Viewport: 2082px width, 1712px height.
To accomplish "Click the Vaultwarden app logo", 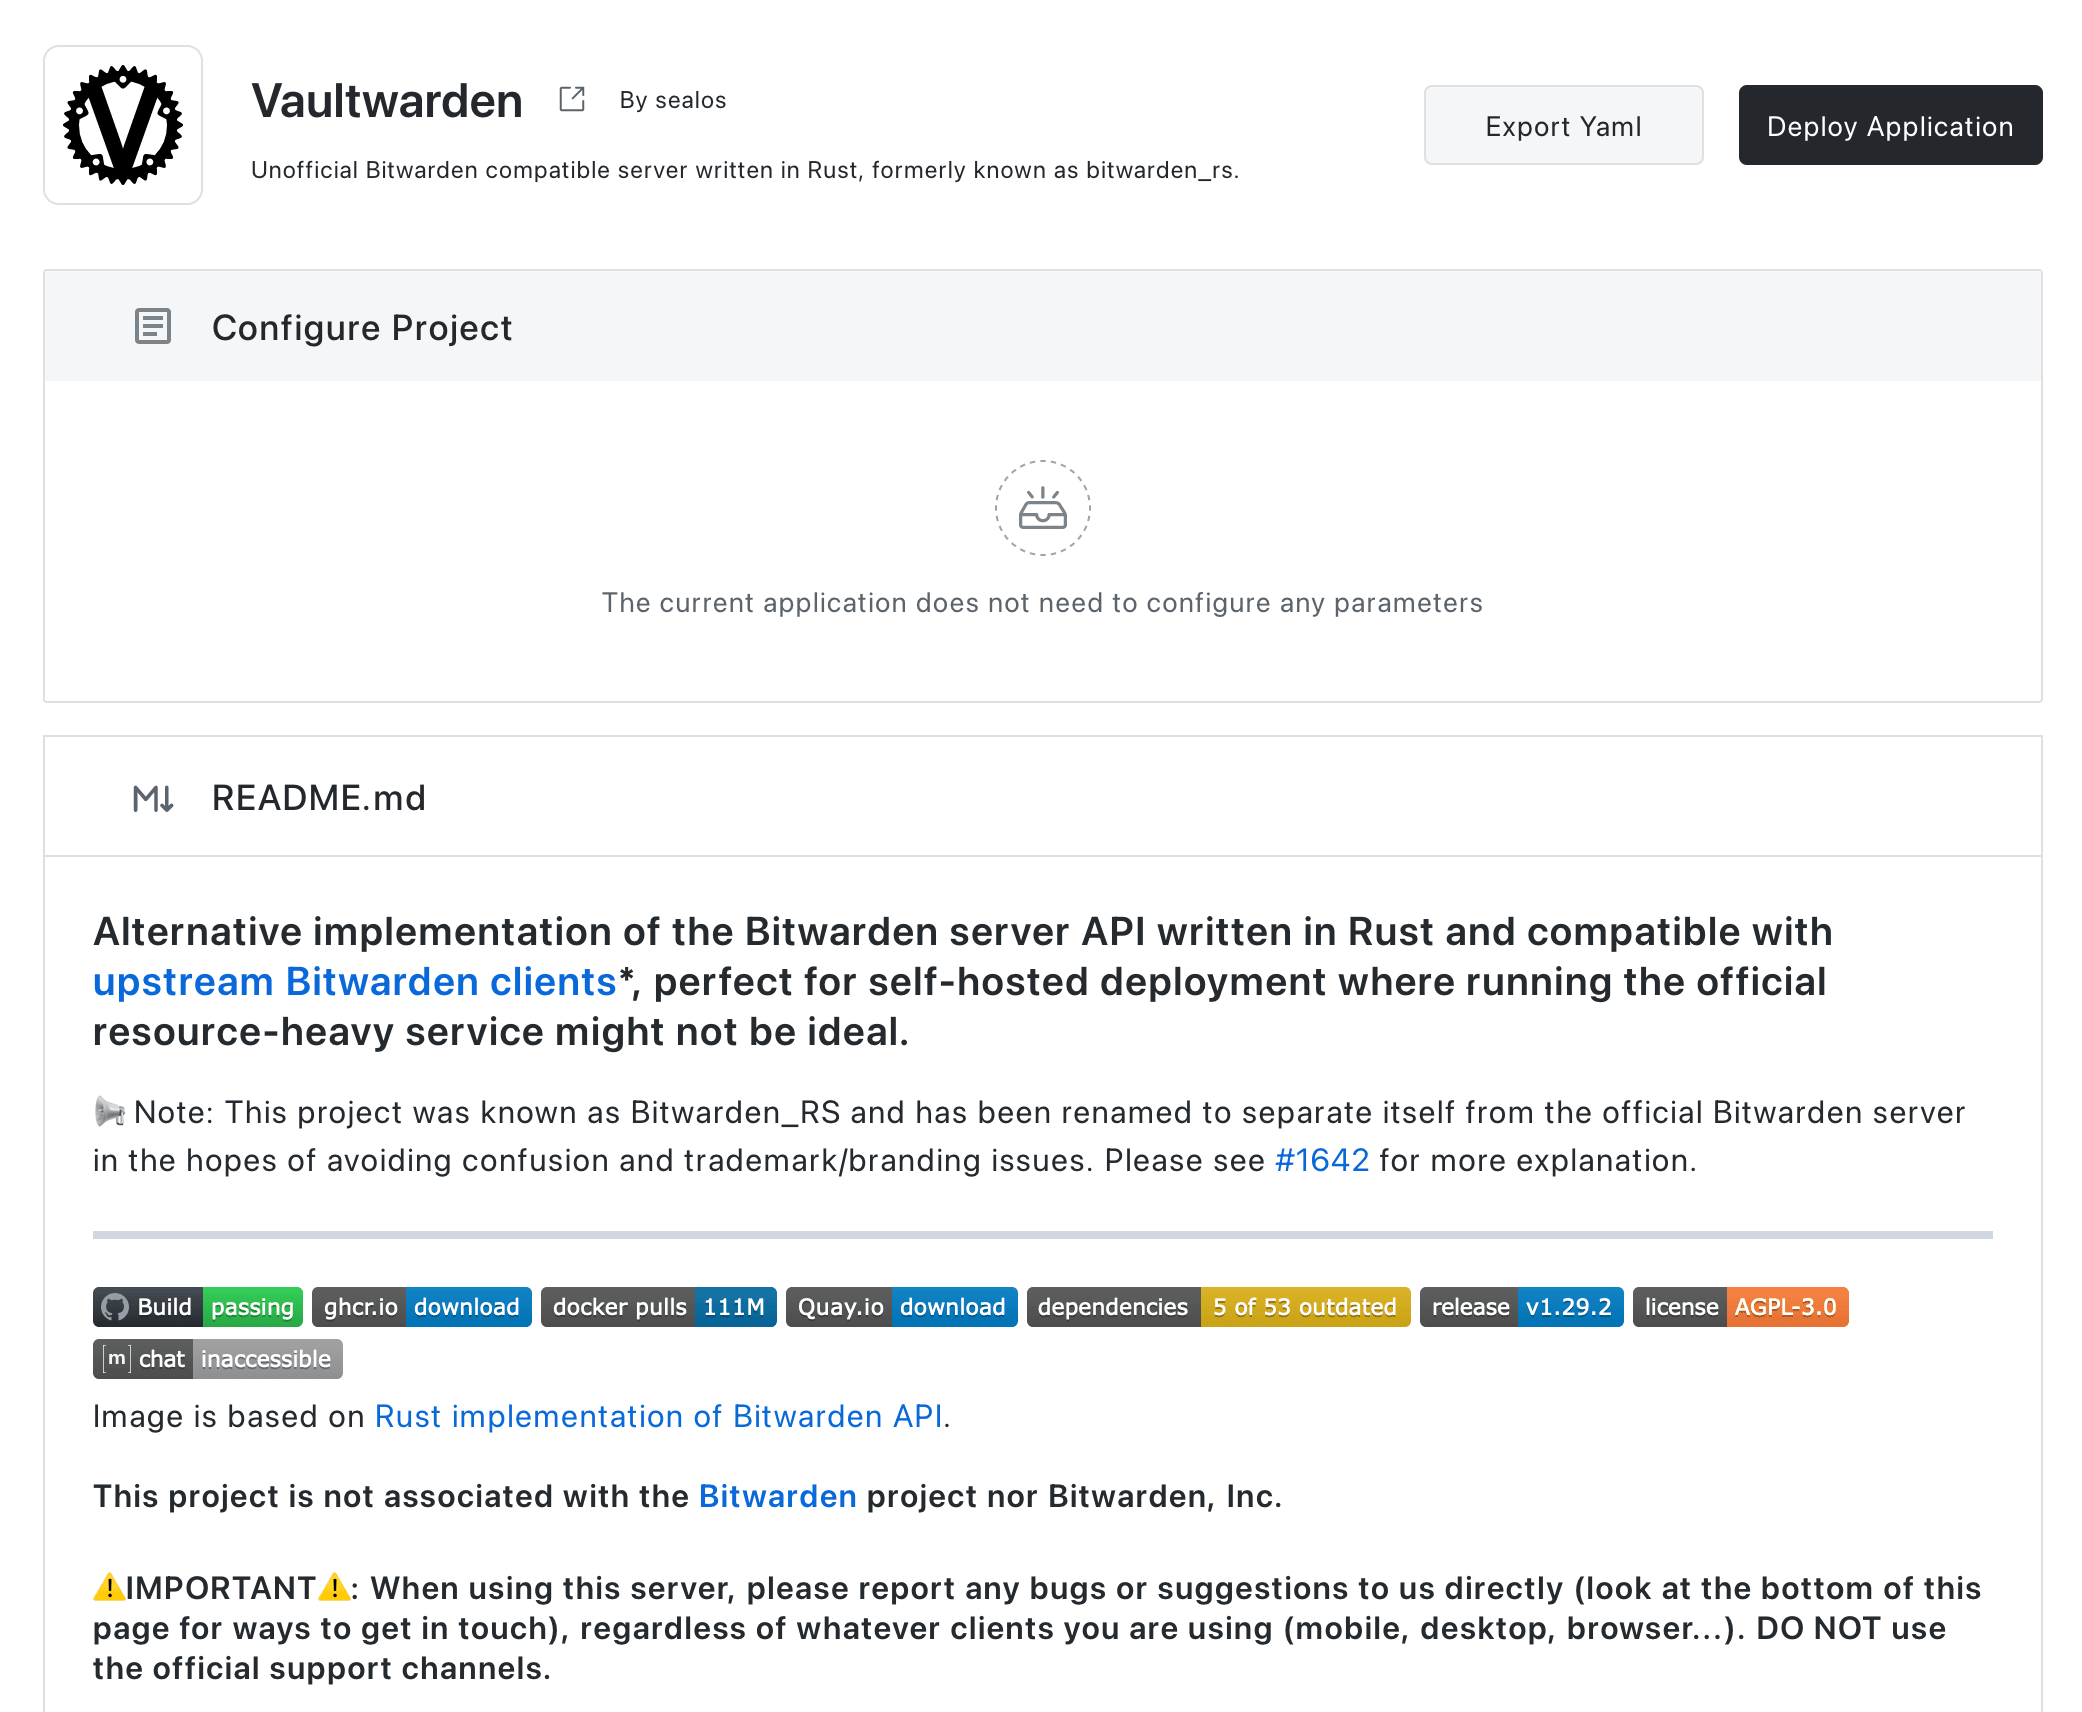I will [123, 125].
